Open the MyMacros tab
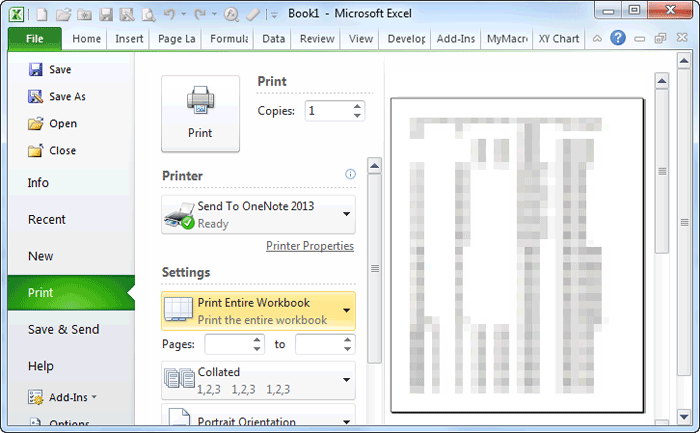This screenshot has width=700, height=433. point(507,39)
